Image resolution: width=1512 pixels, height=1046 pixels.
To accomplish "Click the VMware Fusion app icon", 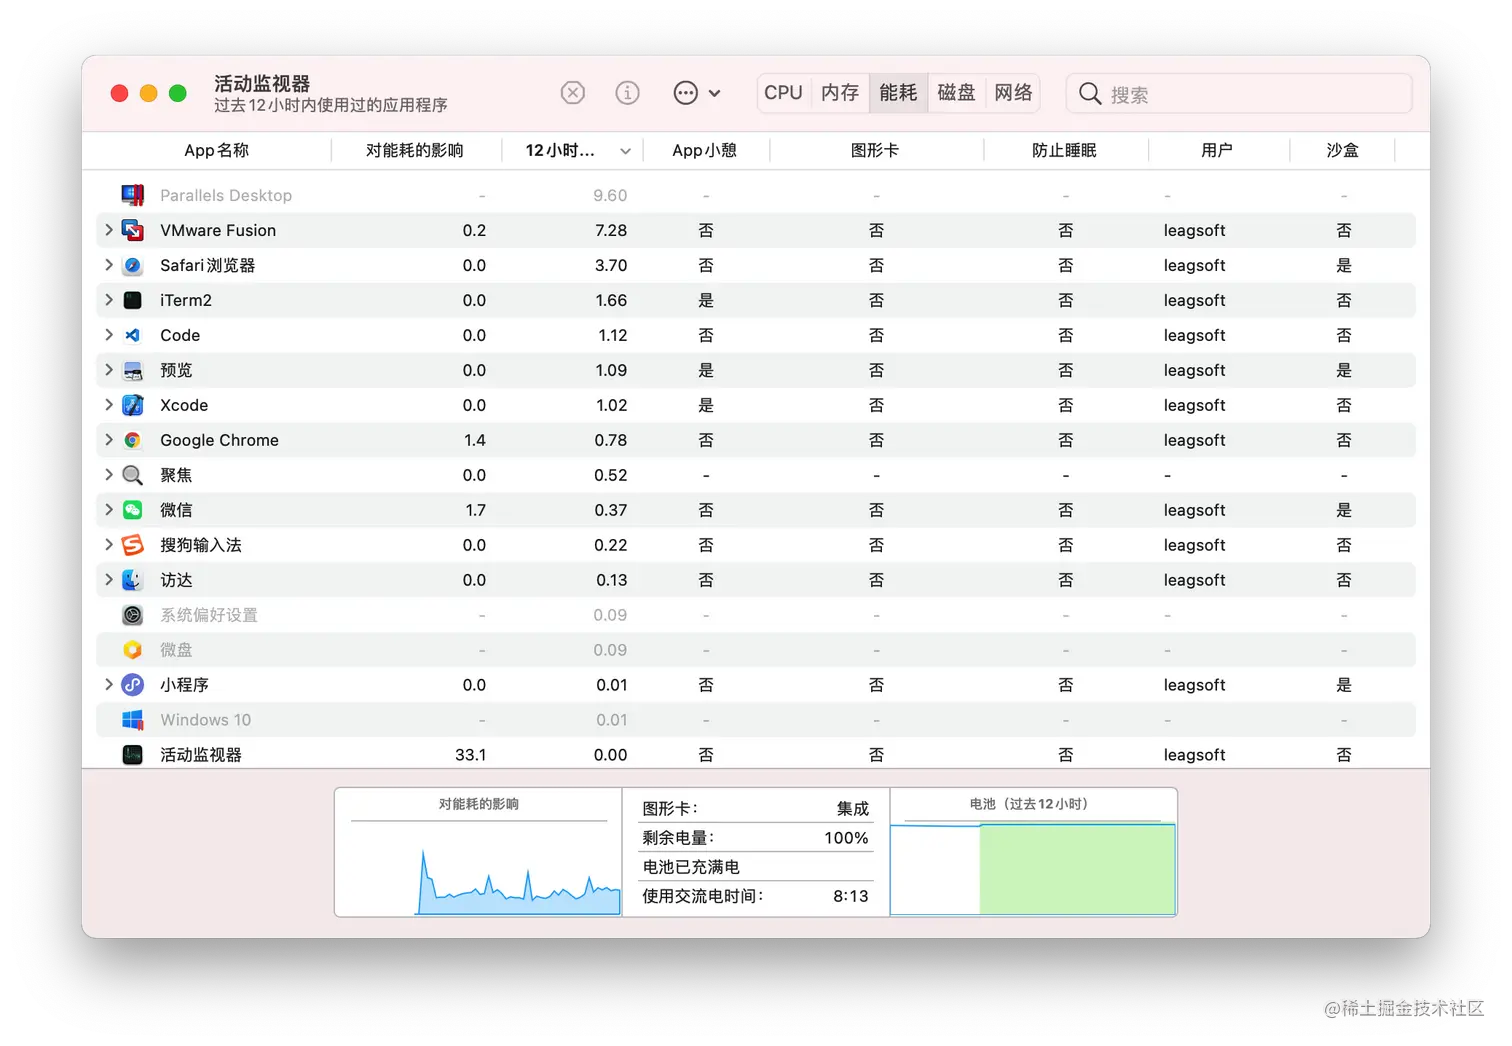I will pos(132,230).
